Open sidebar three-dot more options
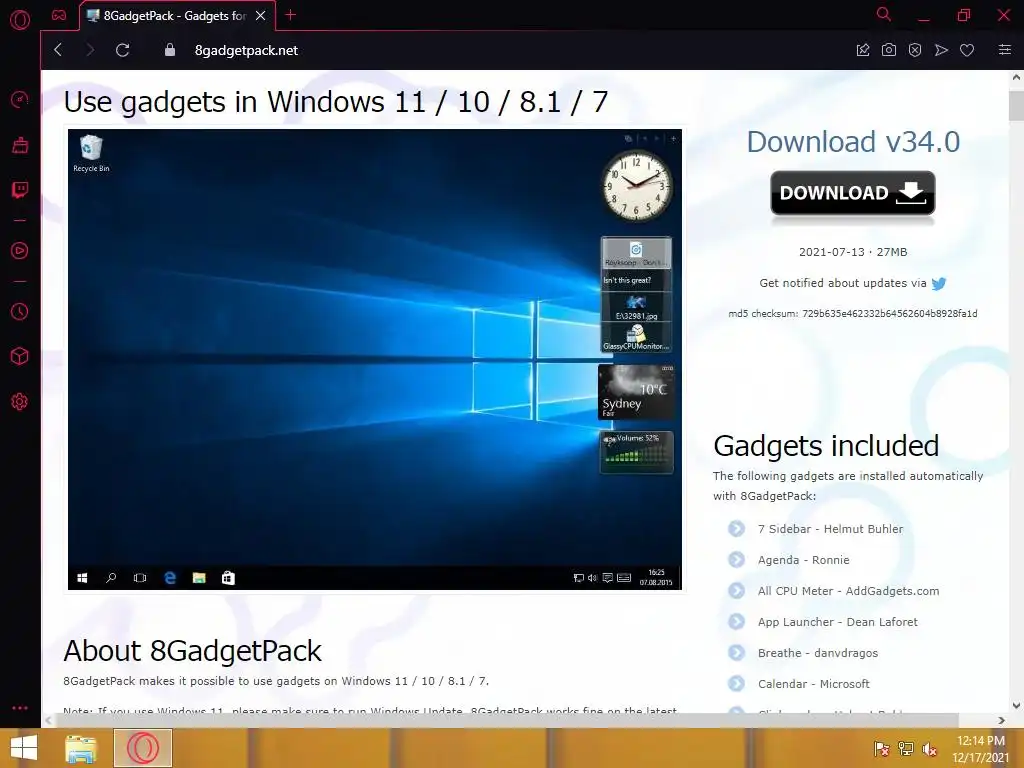Screen dimensions: 1024x768 [x=20, y=708]
